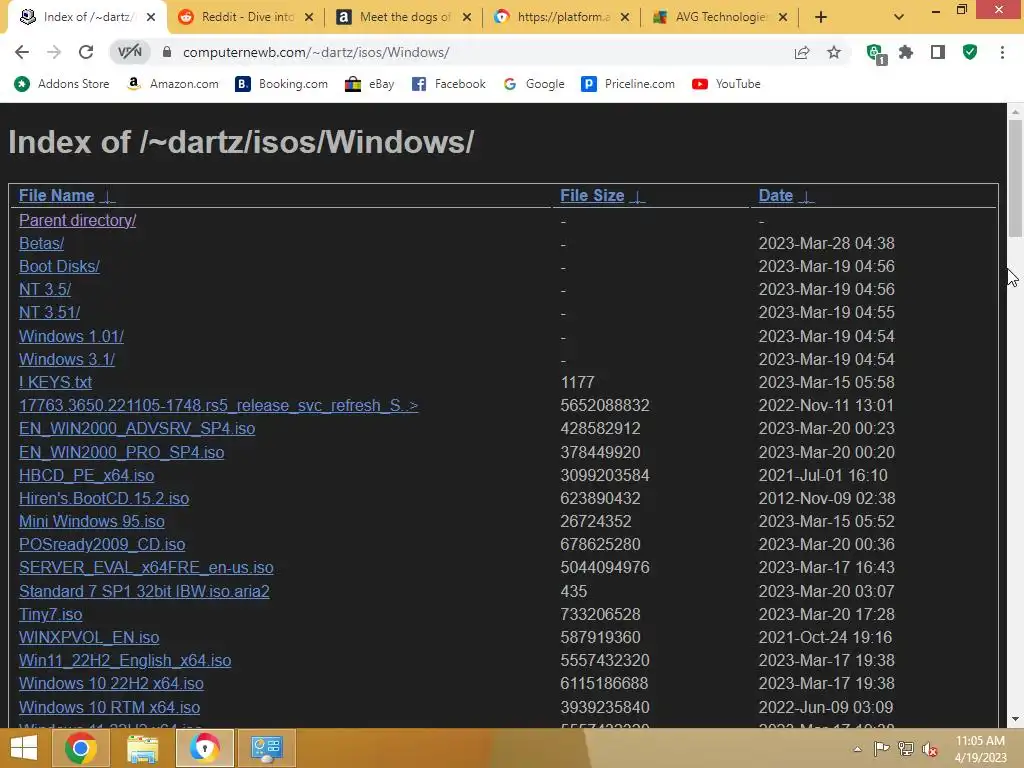Image resolution: width=1024 pixels, height=768 pixels.
Task: Show hidden system tray icons
Action: [x=857, y=749]
